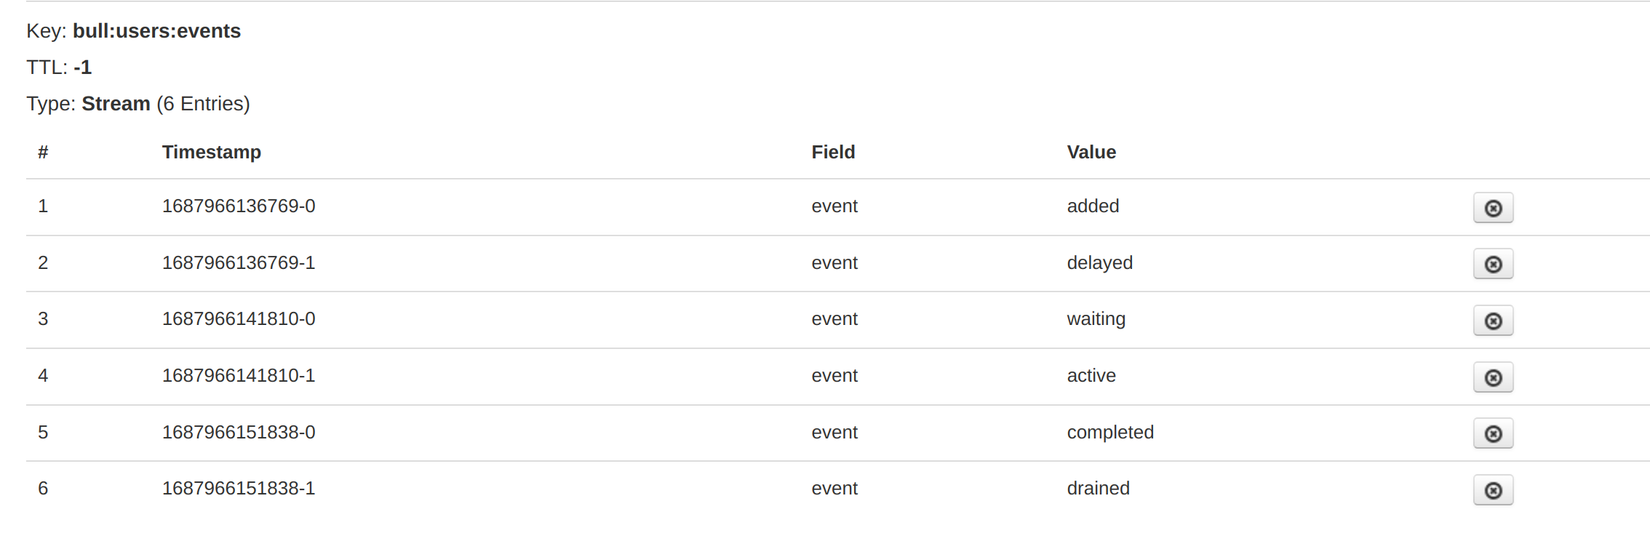Viewport: 1650px width, 543px height.
Task: Click the Stream type label
Action: tap(115, 104)
